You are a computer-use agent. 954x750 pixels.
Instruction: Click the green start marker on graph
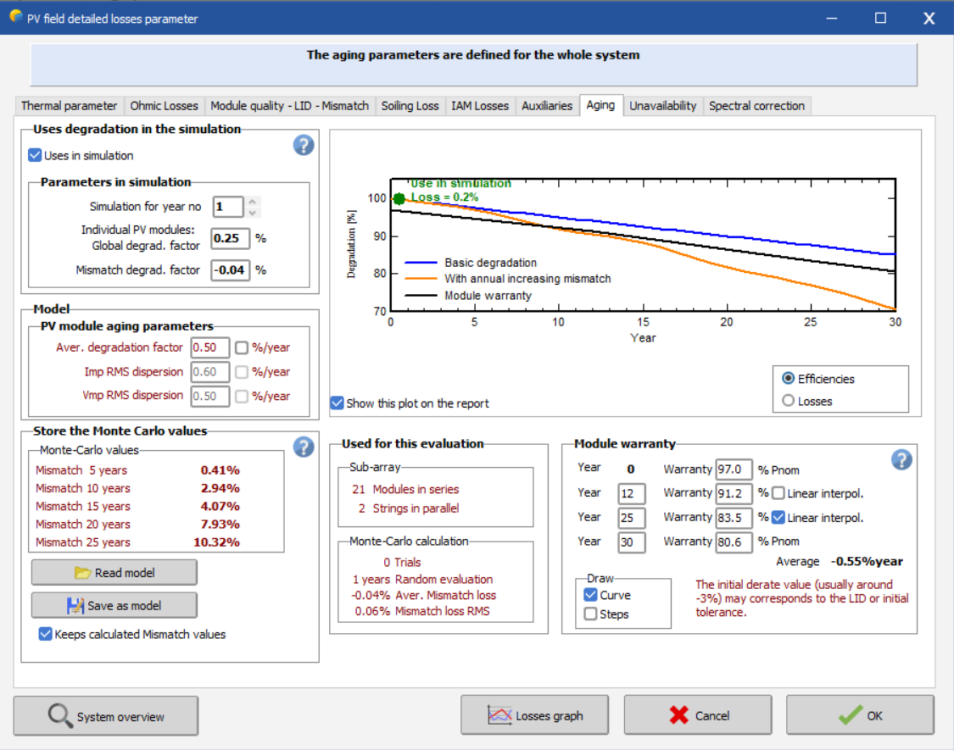[399, 199]
